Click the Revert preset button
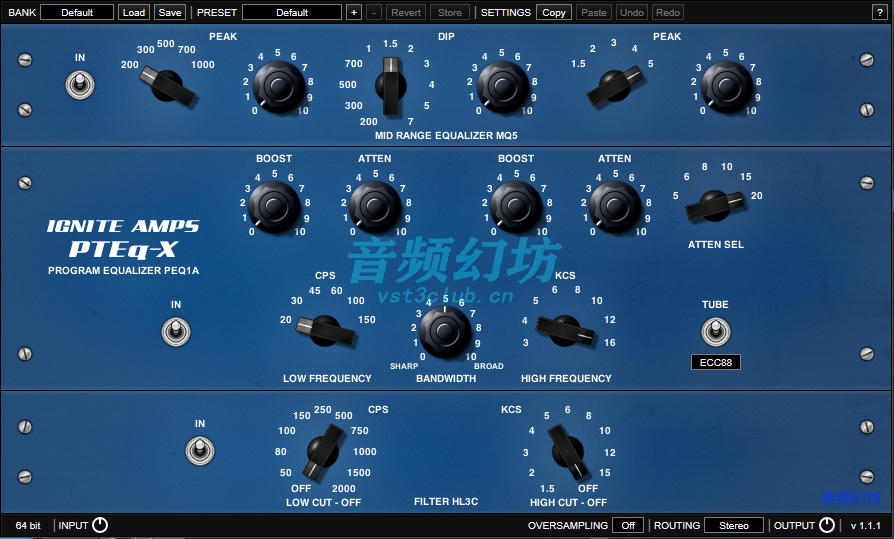Viewport: 894px width, 539px height. (x=406, y=13)
